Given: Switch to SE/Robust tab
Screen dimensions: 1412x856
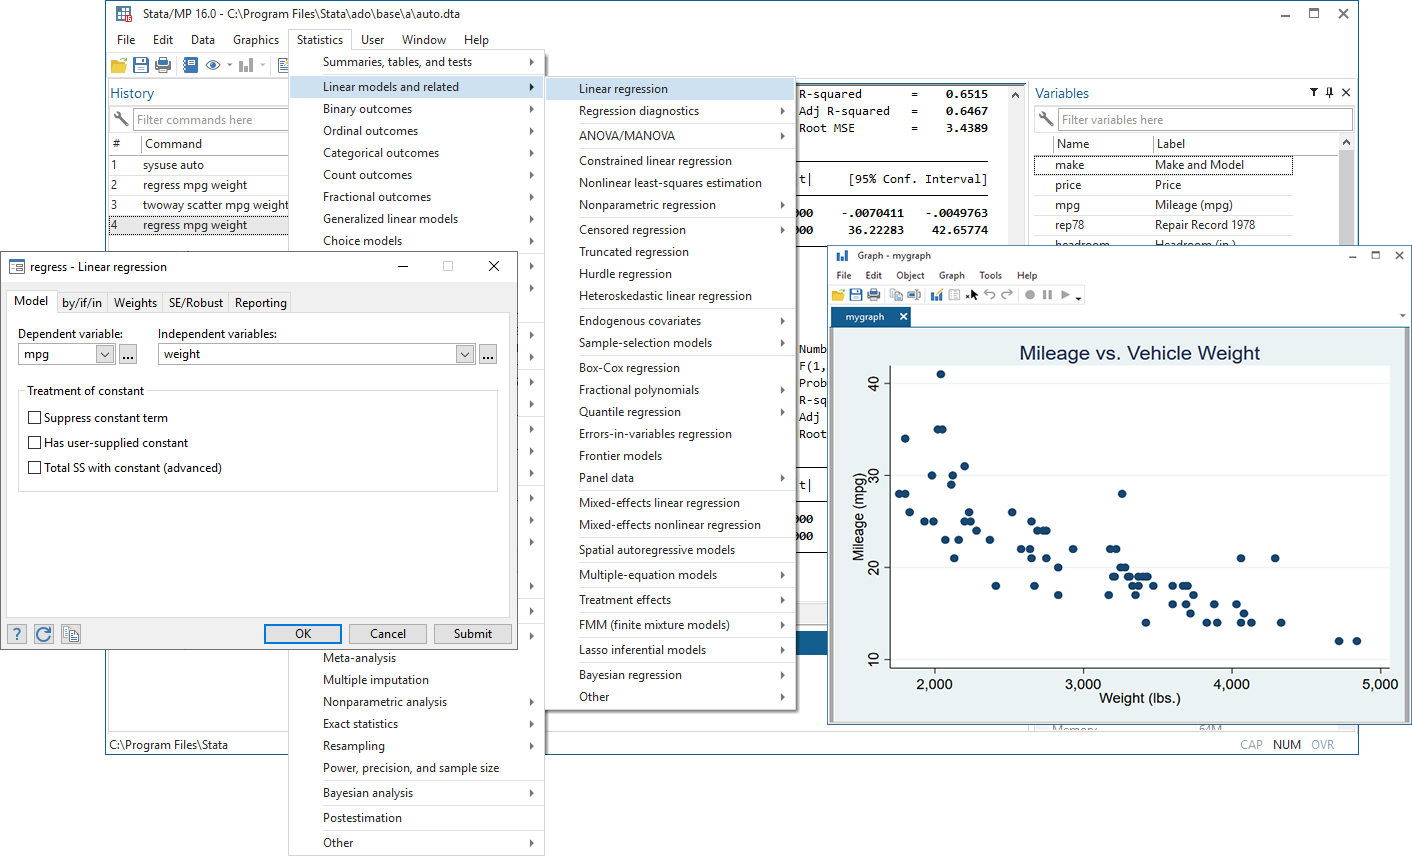Looking at the screenshot, I should (196, 303).
